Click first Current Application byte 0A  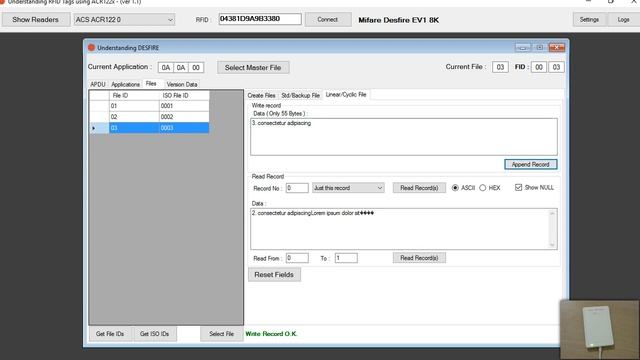click(166, 68)
